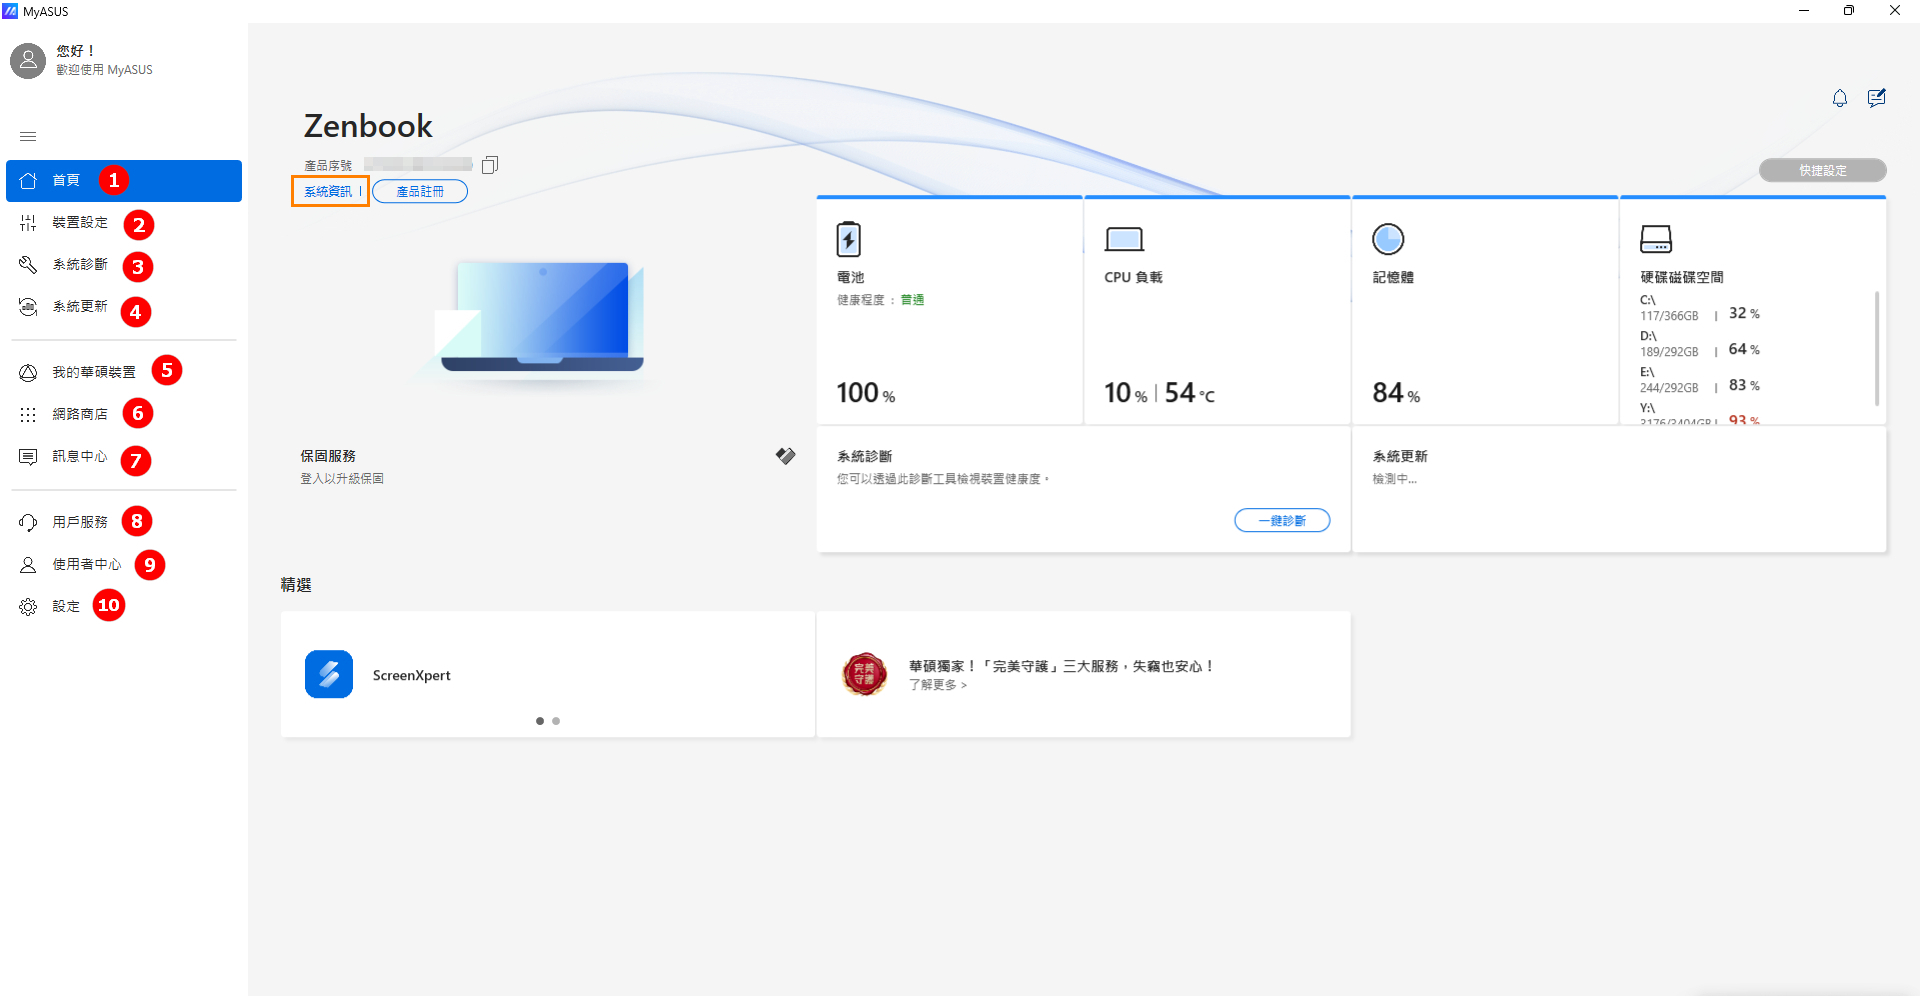
Task: Click the notification bell icon
Action: pos(1839,98)
